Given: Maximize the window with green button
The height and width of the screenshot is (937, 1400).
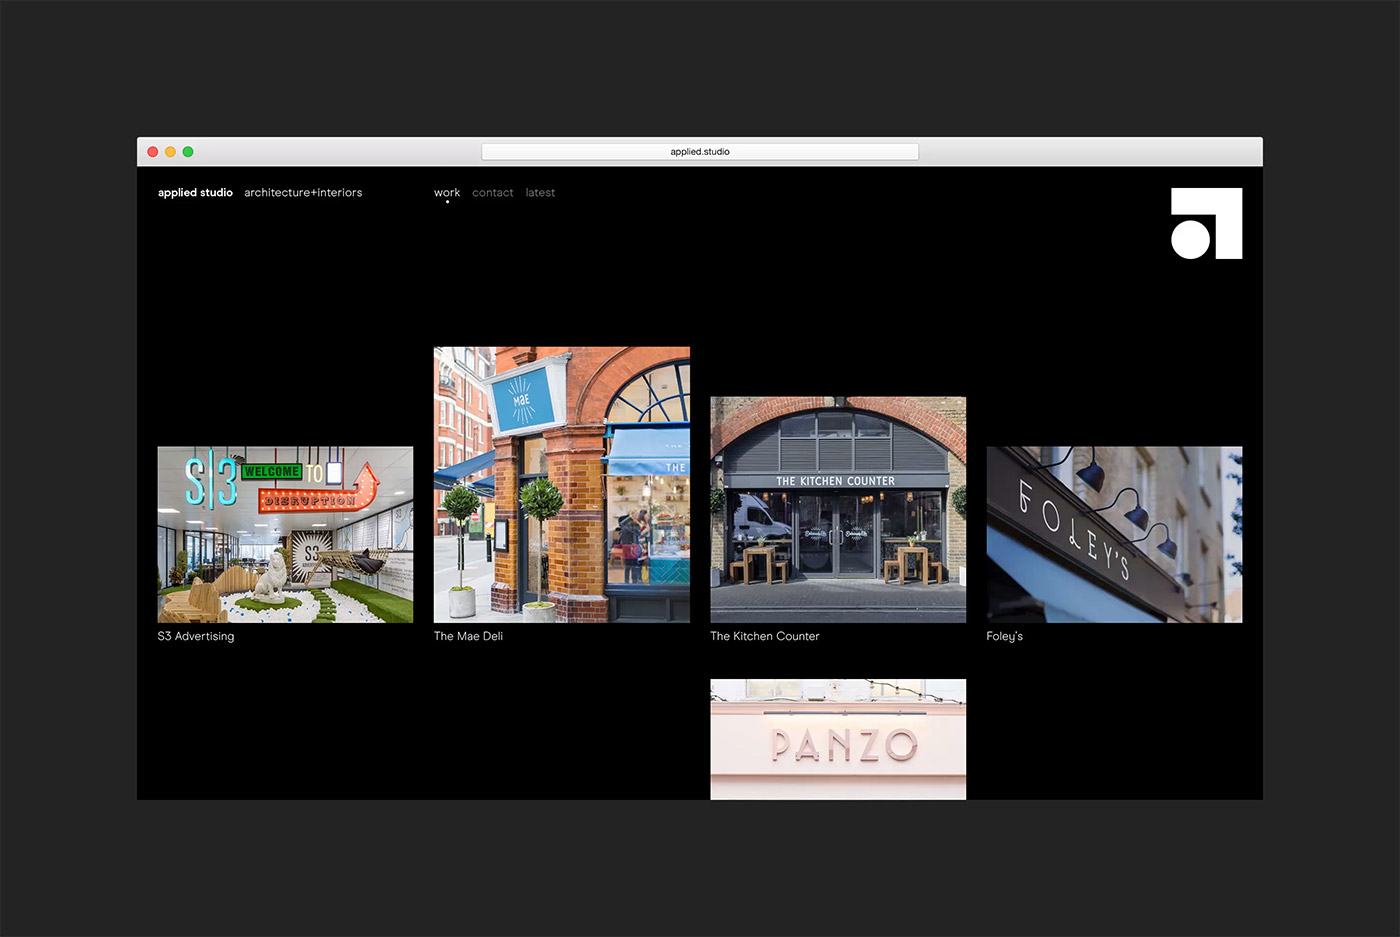Looking at the screenshot, I should 188,152.
